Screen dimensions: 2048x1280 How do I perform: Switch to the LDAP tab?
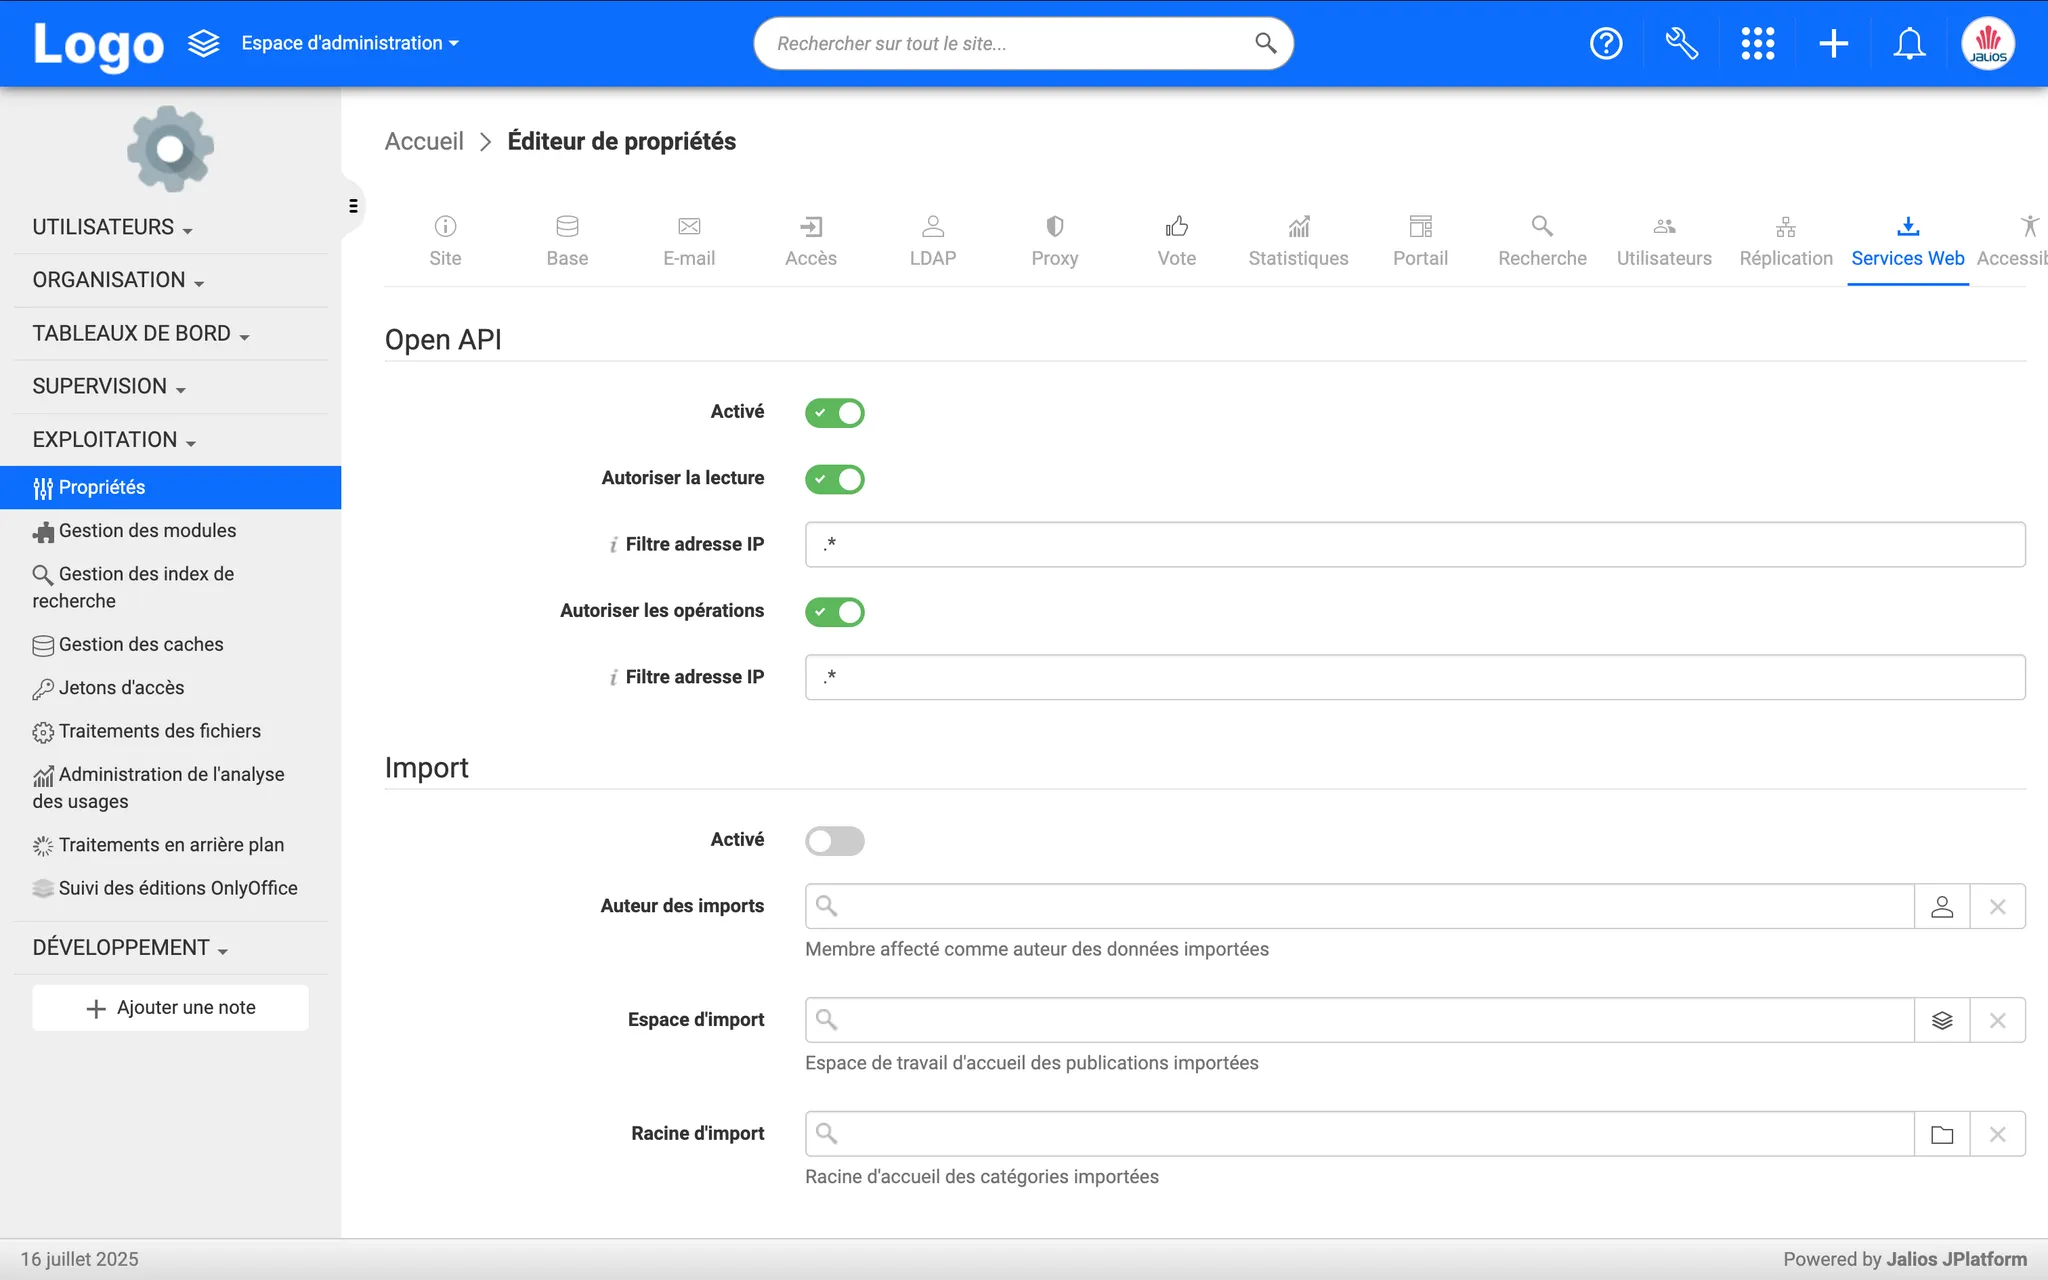932,240
